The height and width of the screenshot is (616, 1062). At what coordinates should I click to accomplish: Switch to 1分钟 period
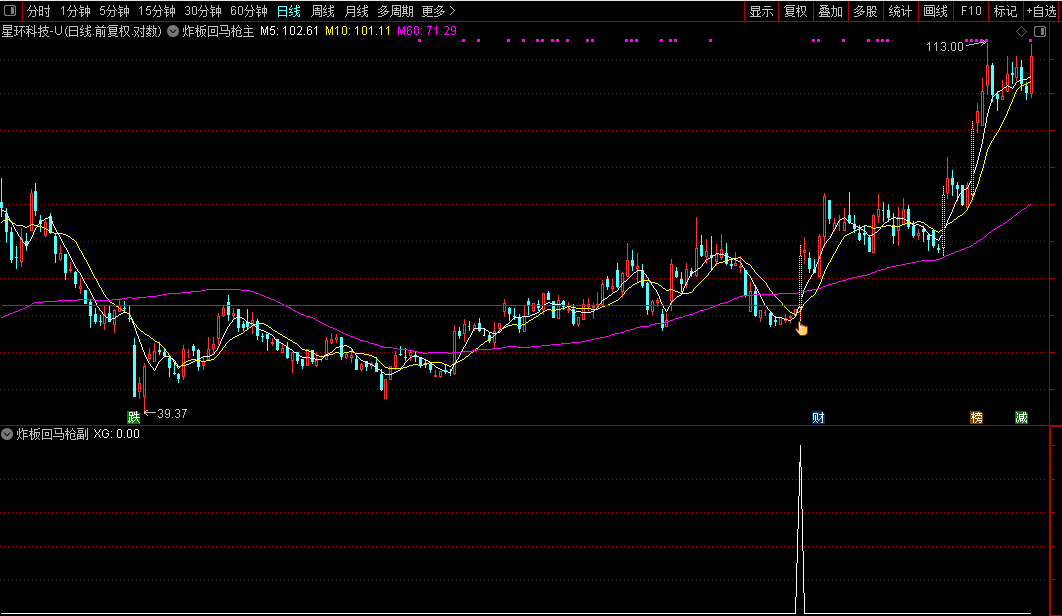[x=75, y=12]
